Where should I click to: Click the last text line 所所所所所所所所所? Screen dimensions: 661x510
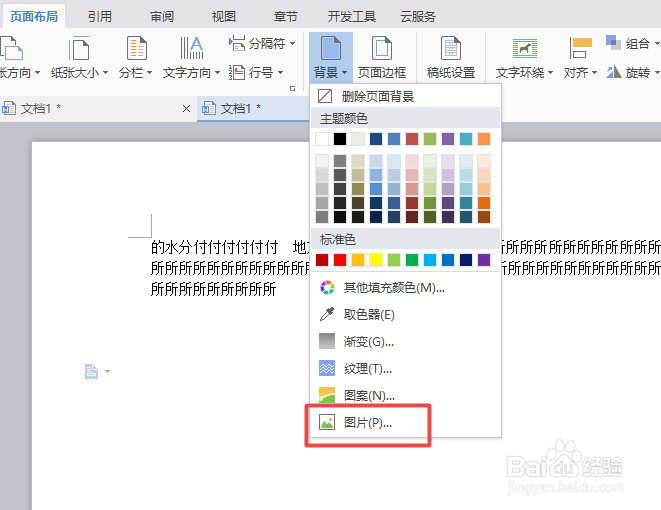pos(213,289)
